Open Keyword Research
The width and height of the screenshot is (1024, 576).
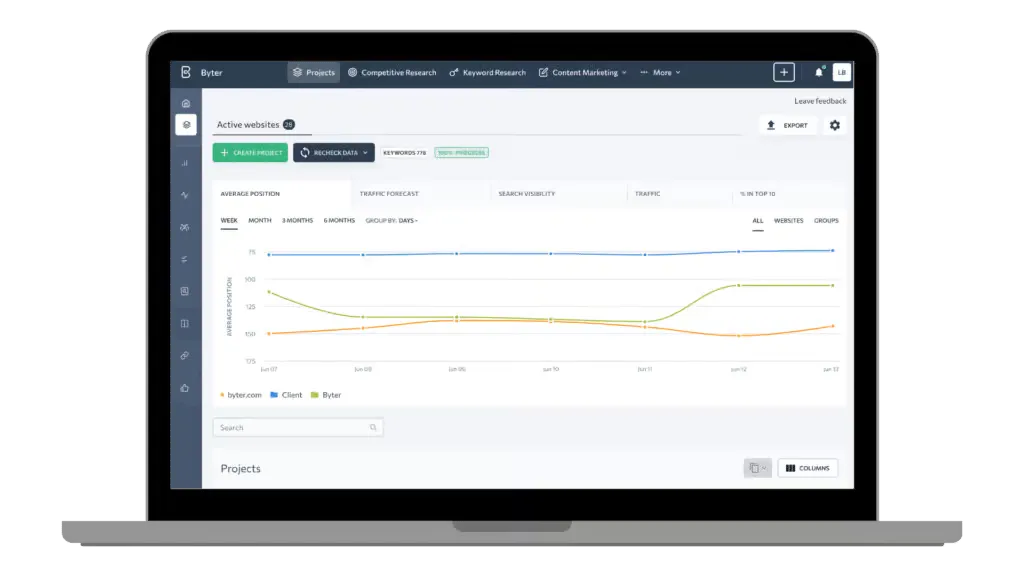(x=487, y=72)
